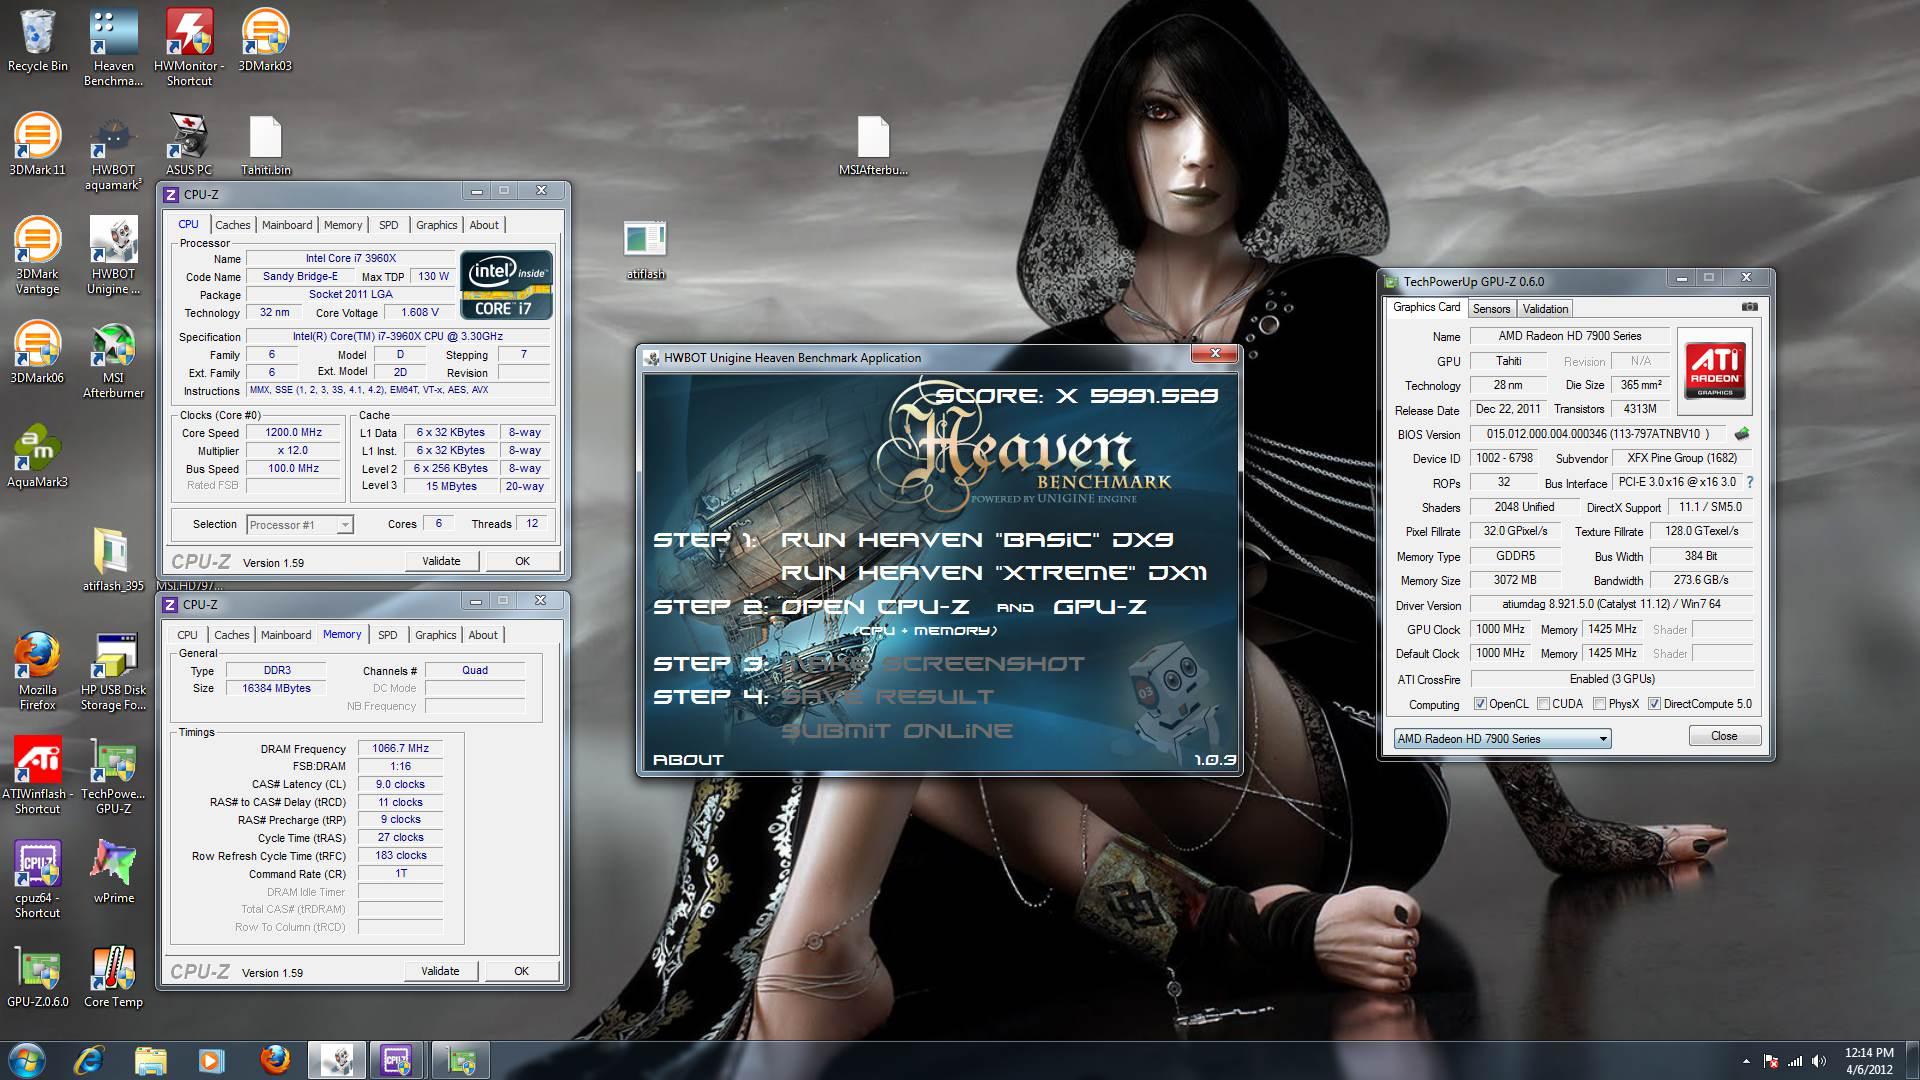Open ABOUT in Heaven benchmark window
The height and width of the screenshot is (1080, 1920).
688,760
